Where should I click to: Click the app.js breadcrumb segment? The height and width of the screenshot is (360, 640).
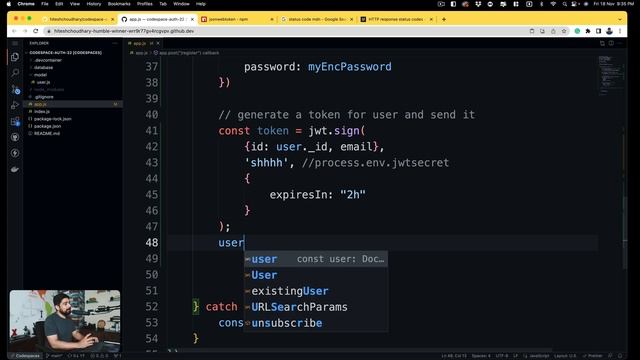[x=141, y=53]
